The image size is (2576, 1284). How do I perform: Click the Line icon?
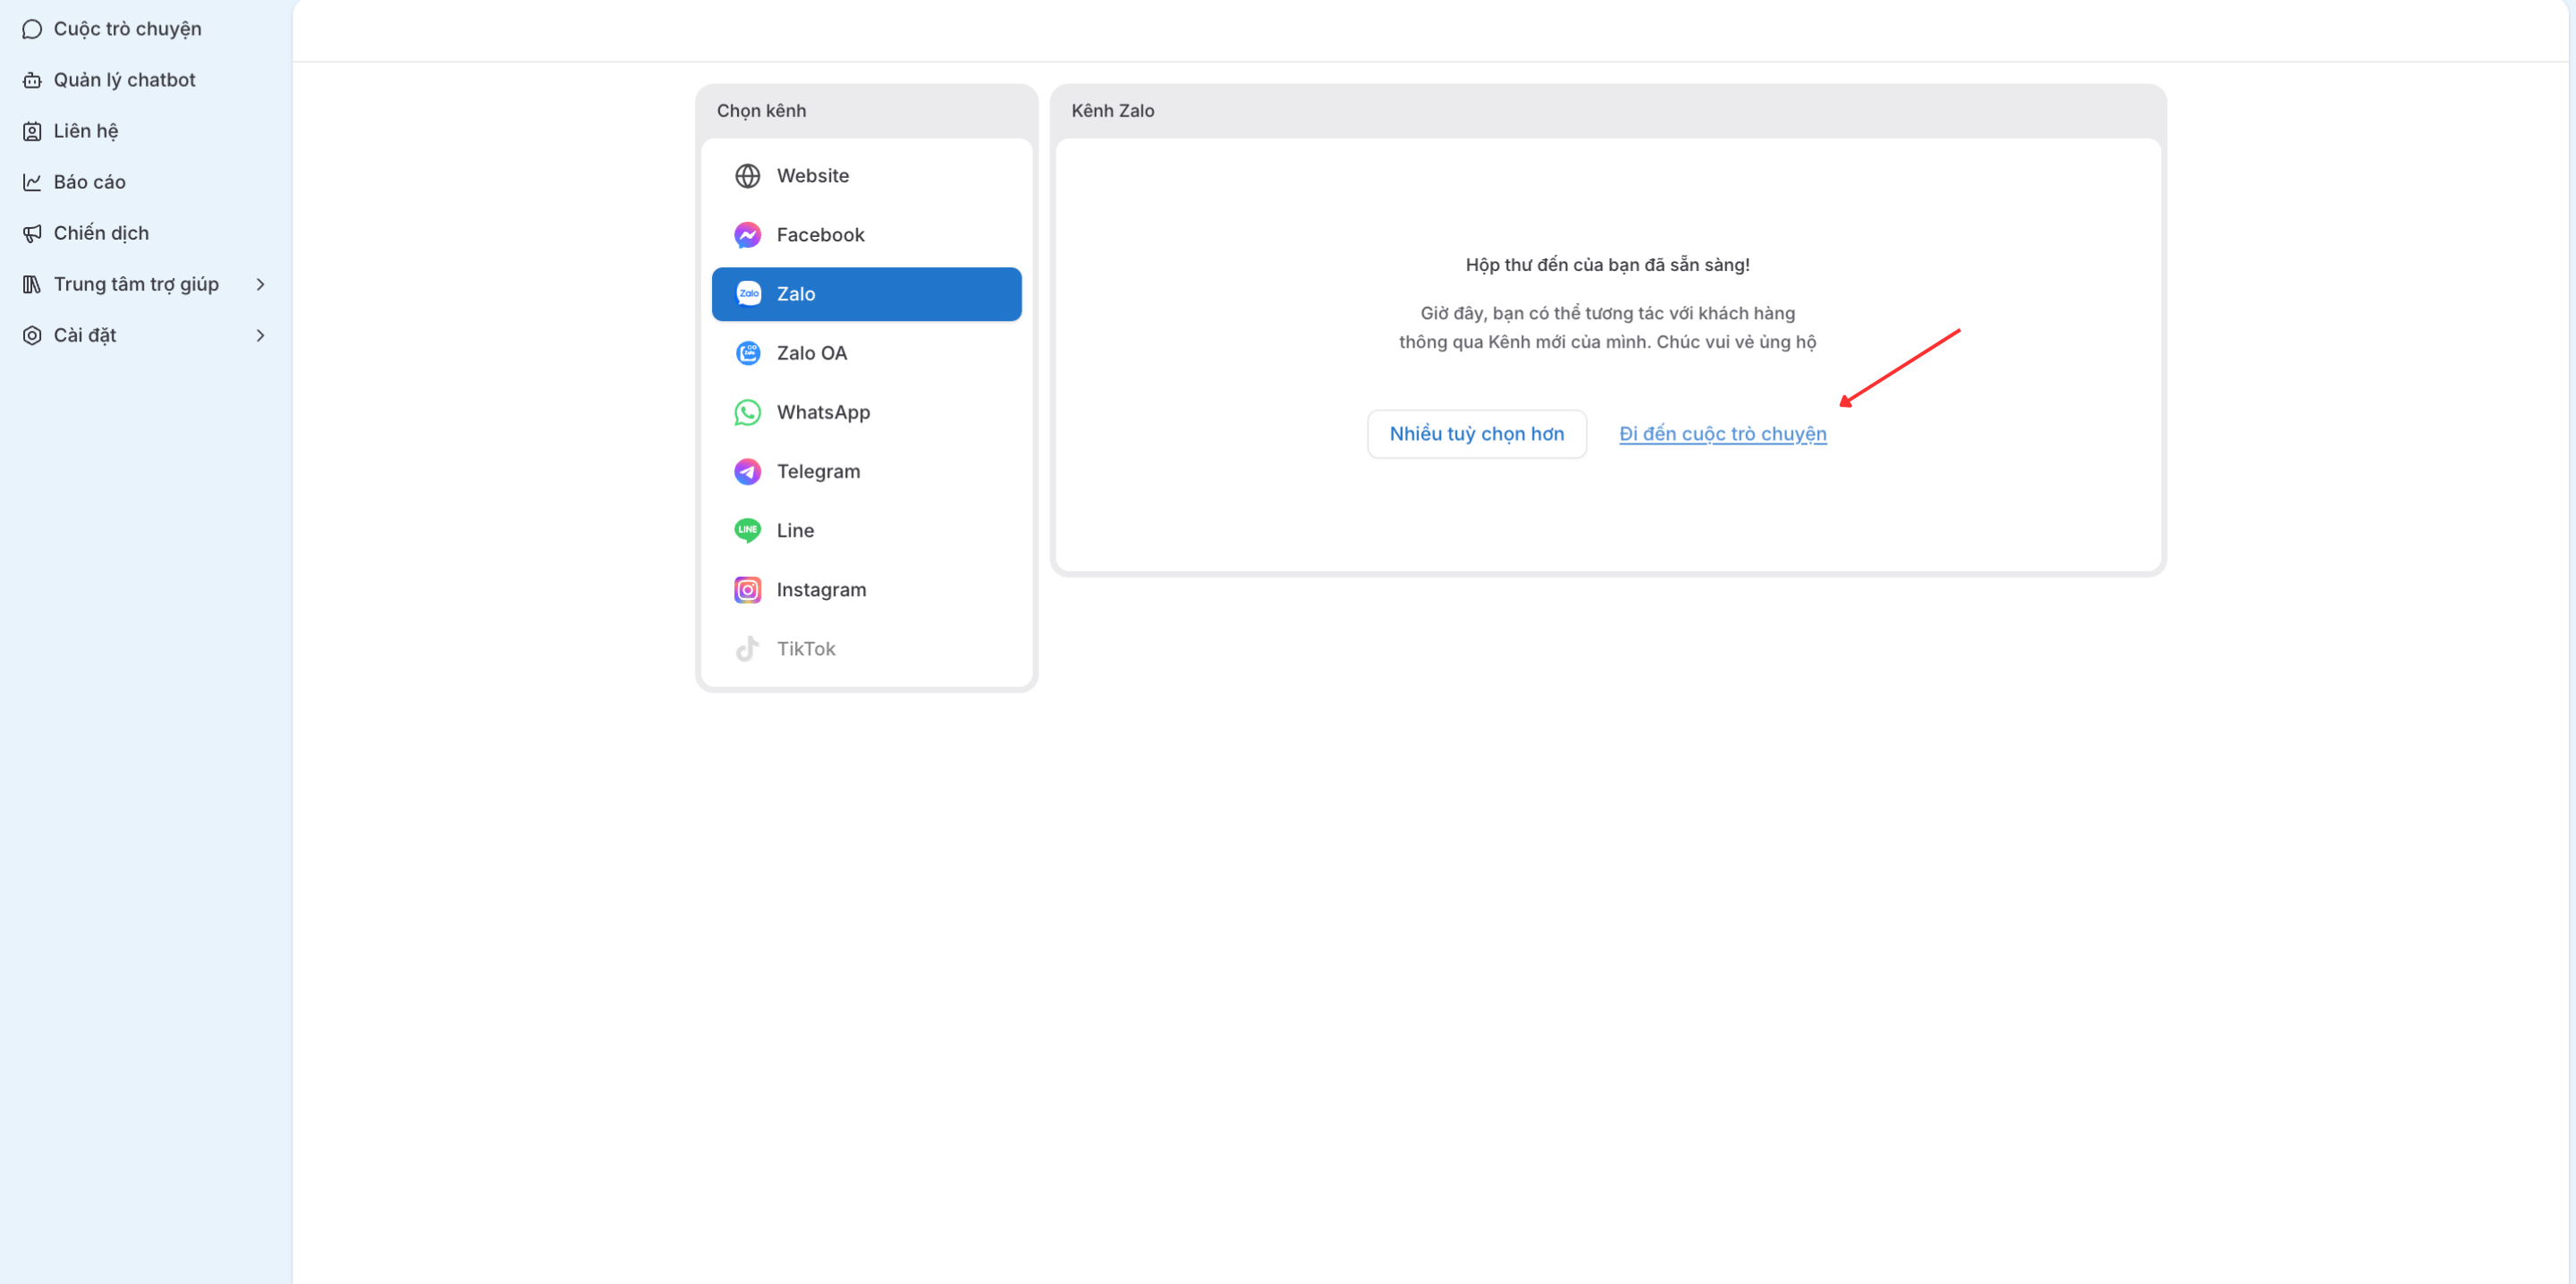[747, 530]
